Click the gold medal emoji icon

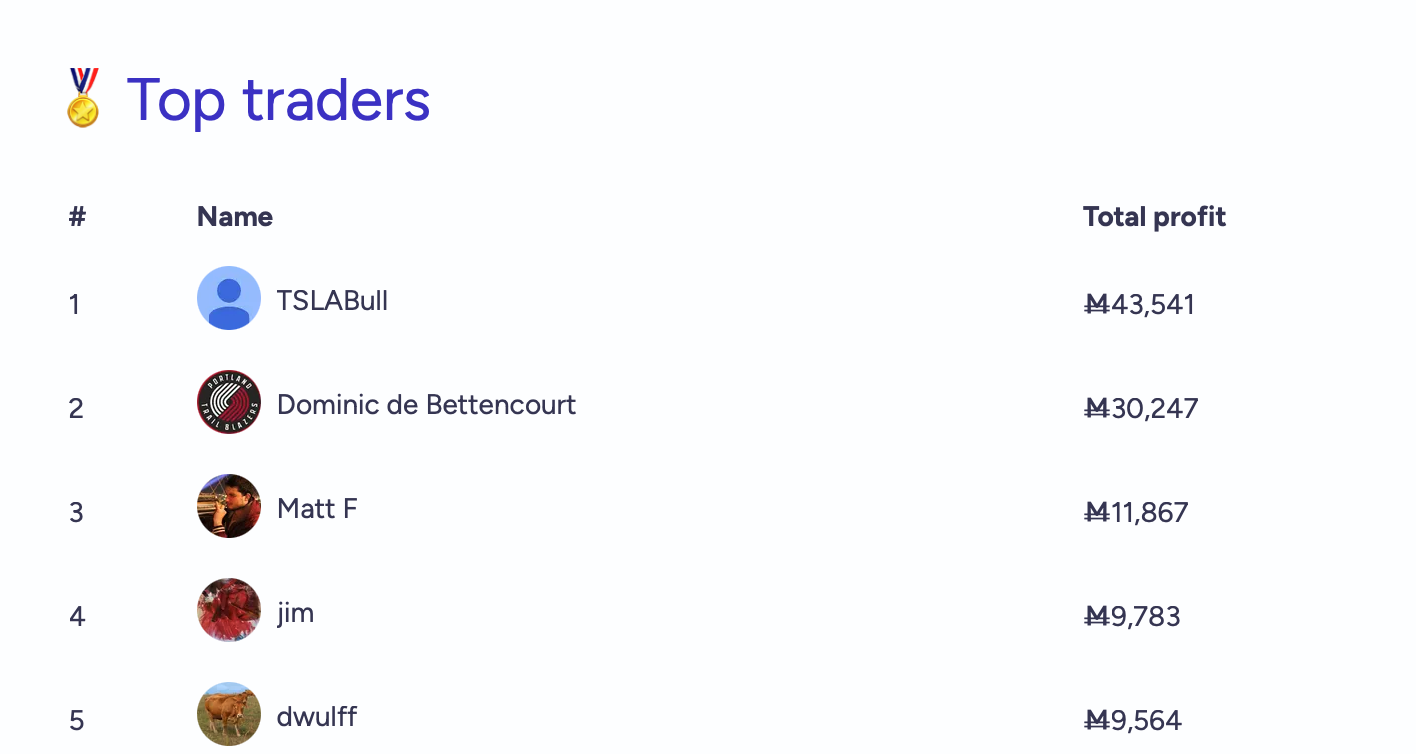click(83, 98)
